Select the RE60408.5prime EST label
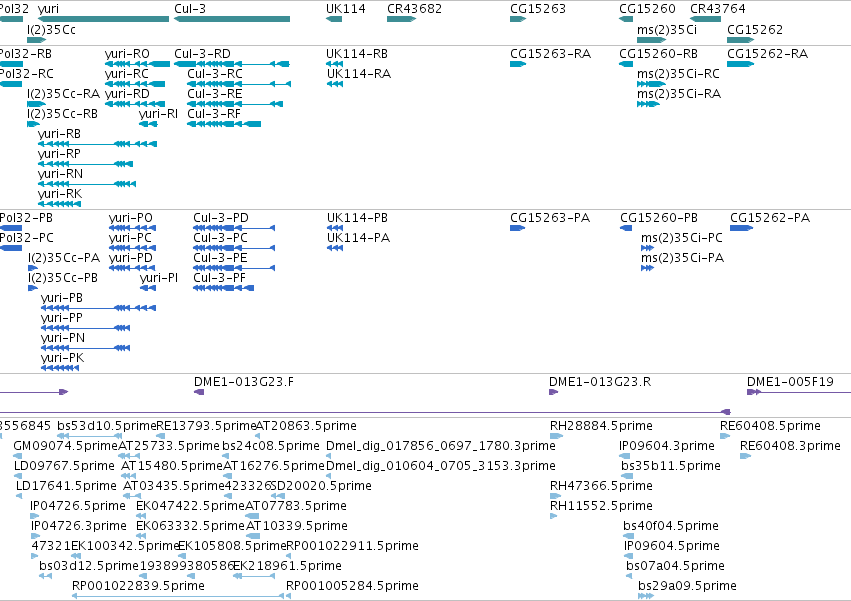The height and width of the screenshot is (601, 851). (x=770, y=426)
